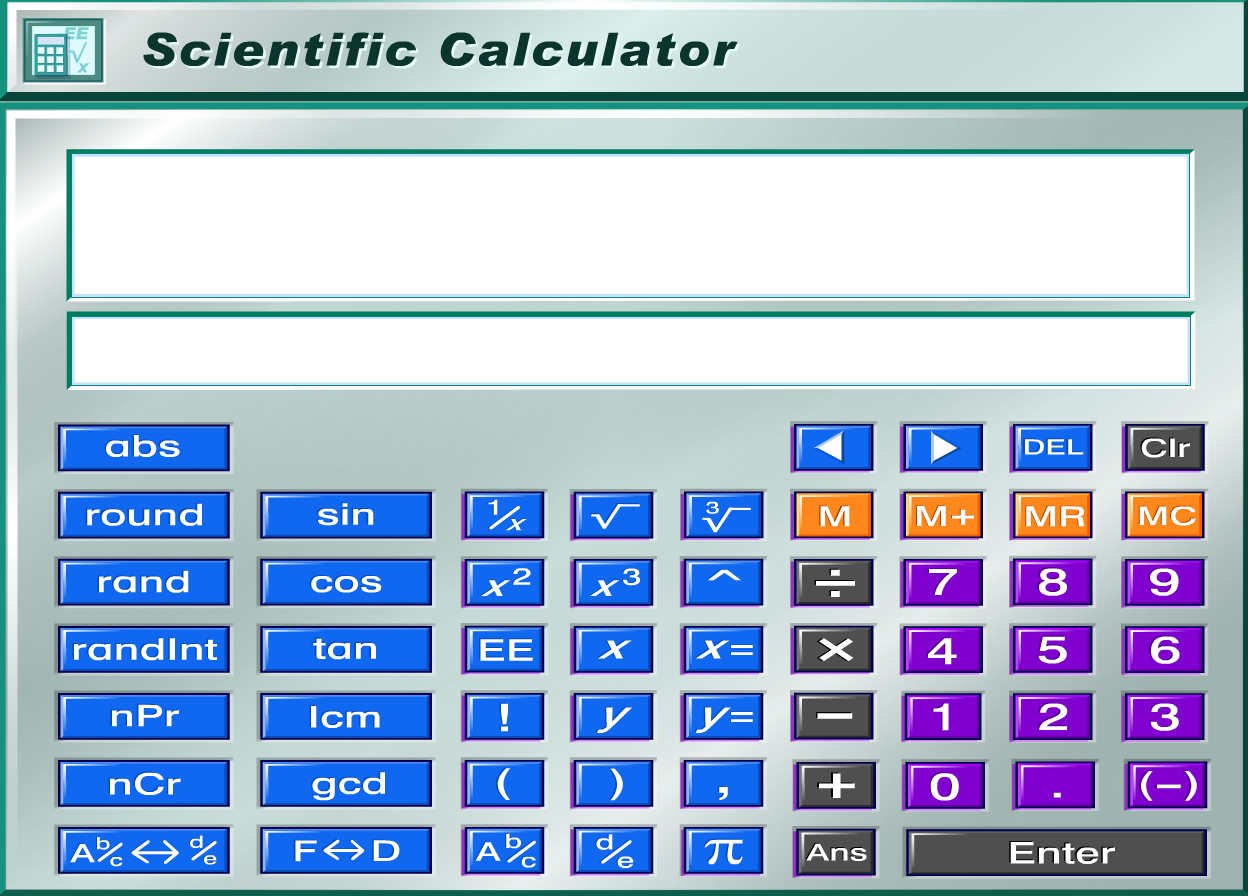Click the Enter key to evaluate
Screen dimensions: 1248x896
pos(1057,852)
